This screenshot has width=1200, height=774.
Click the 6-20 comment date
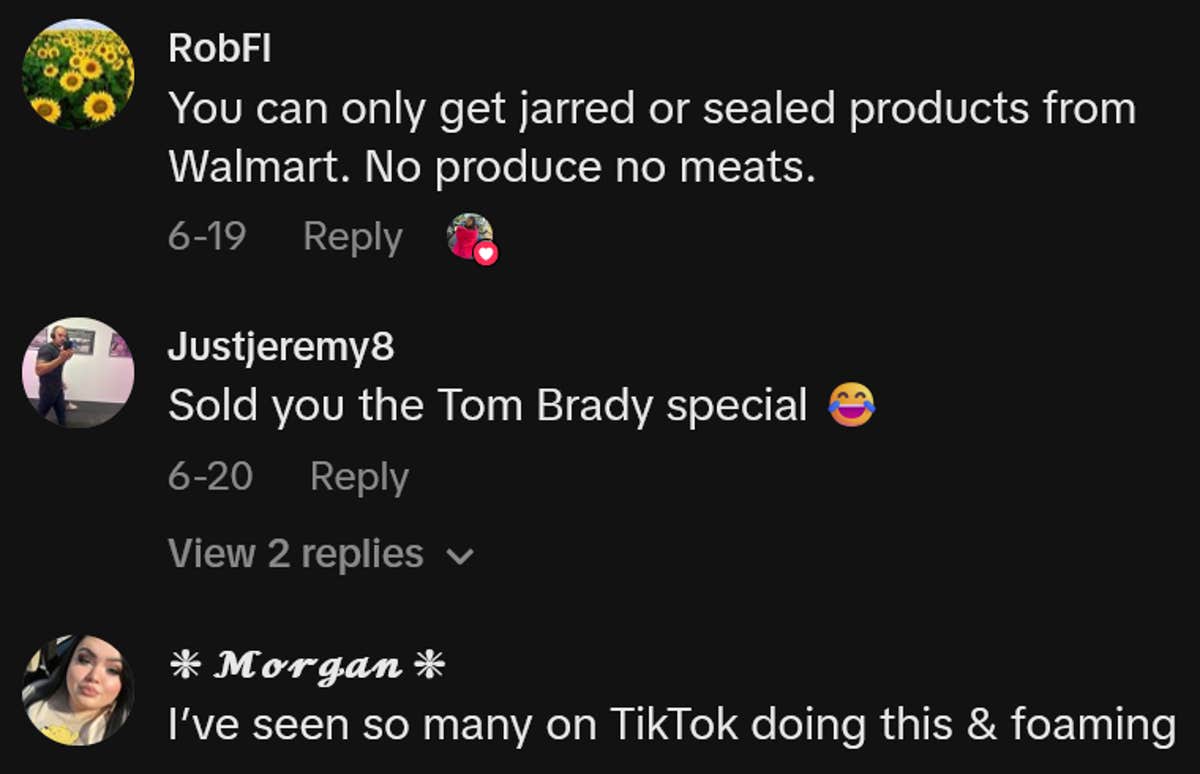point(210,476)
